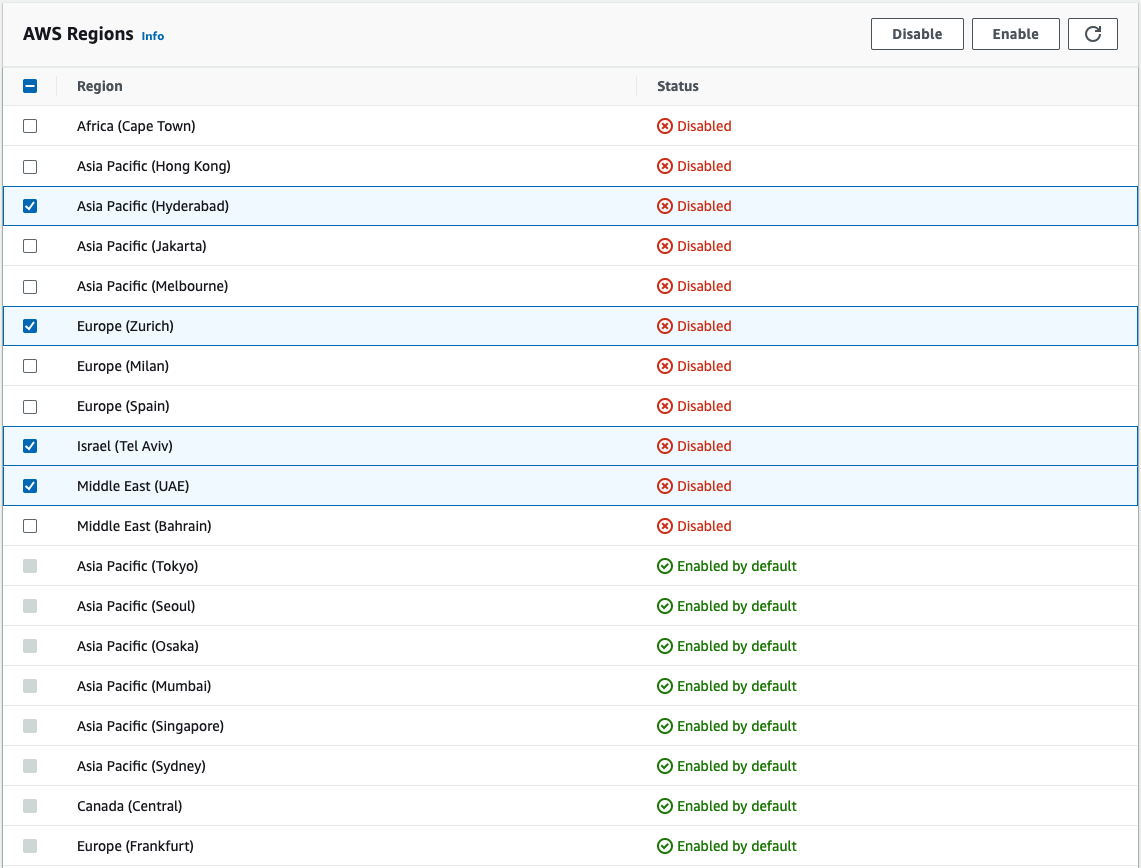Click the Disabled icon next to Middle East (Bahrain)
Image resolution: width=1141 pixels, height=868 pixels.
tap(664, 526)
